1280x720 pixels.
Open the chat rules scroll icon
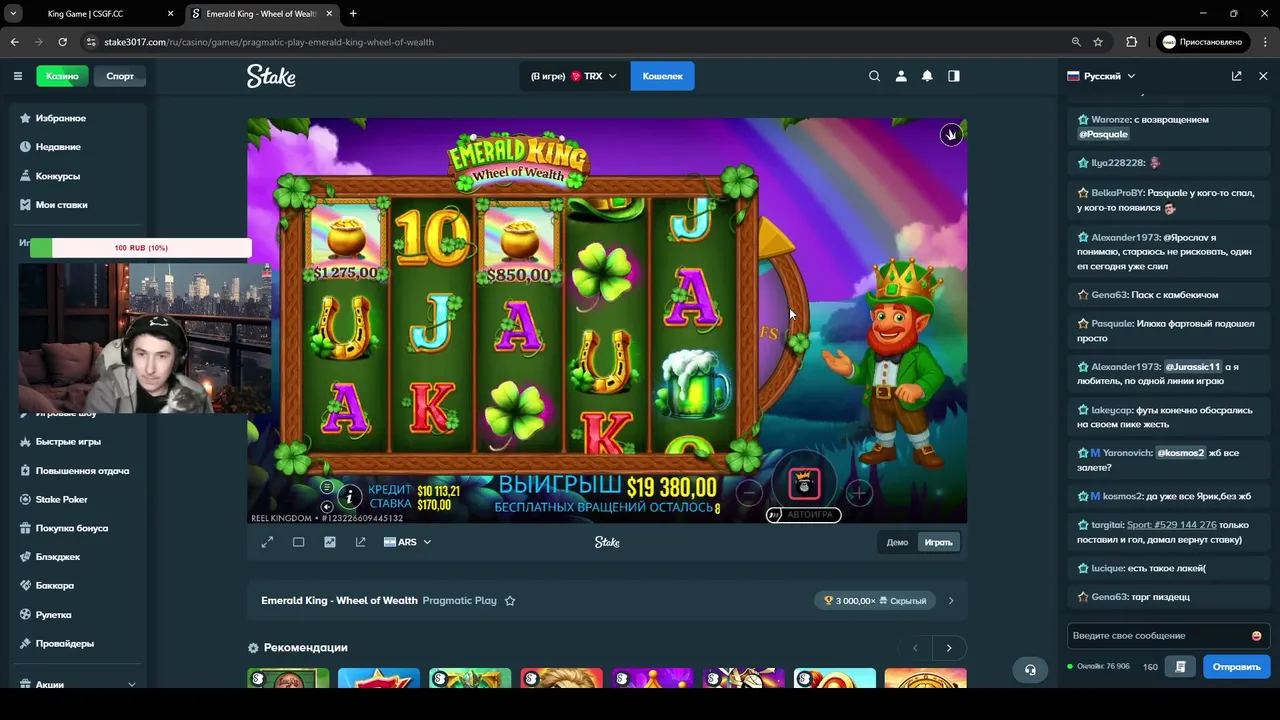[x=1181, y=666]
